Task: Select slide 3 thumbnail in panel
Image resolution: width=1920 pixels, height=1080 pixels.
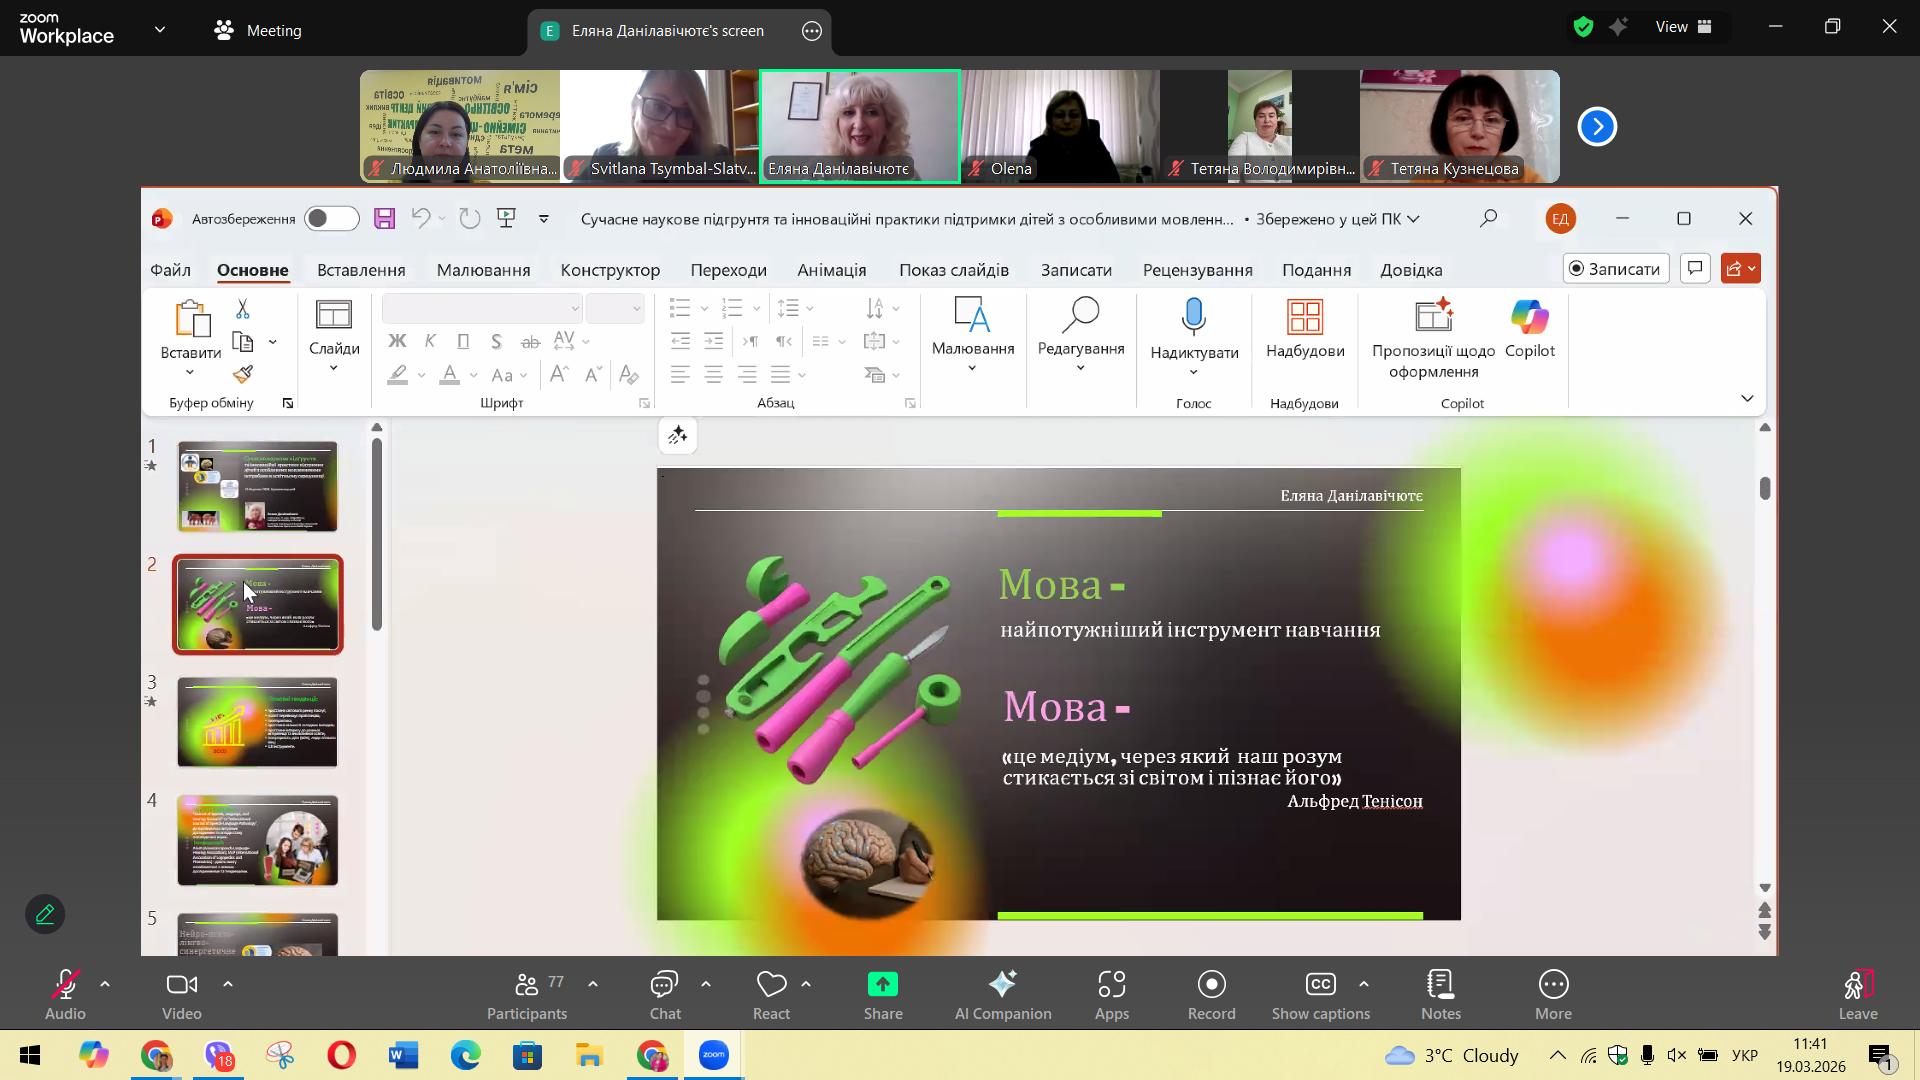Action: pyautogui.click(x=257, y=722)
